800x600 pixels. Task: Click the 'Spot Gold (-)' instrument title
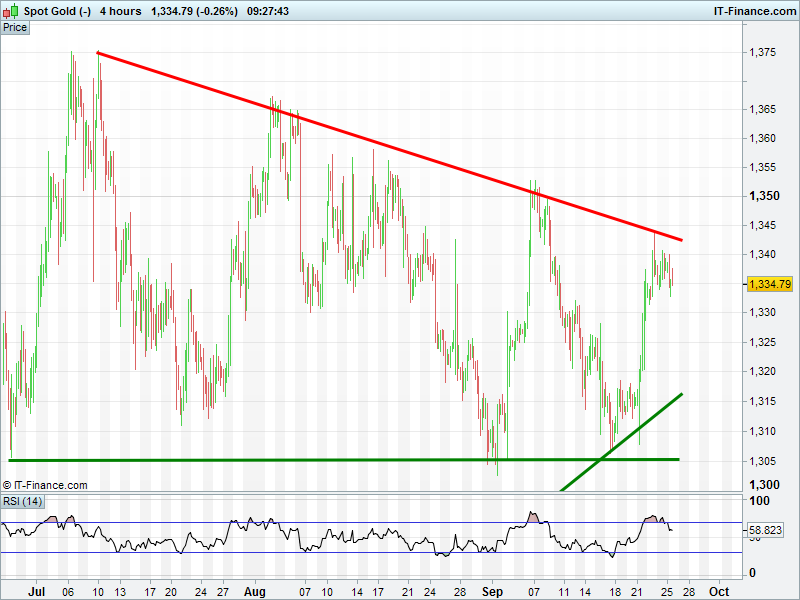(x=58, y=11)
